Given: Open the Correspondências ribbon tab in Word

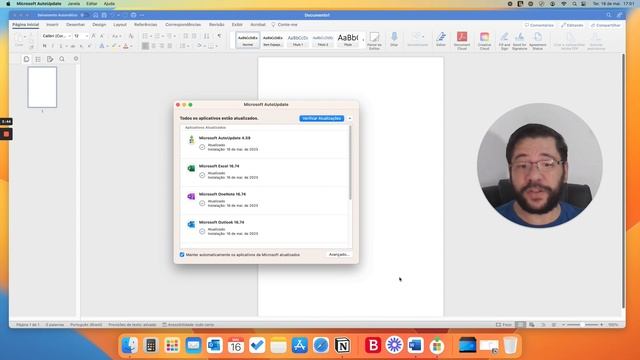Looking at the screenshot, I should (x=183, y=25).
